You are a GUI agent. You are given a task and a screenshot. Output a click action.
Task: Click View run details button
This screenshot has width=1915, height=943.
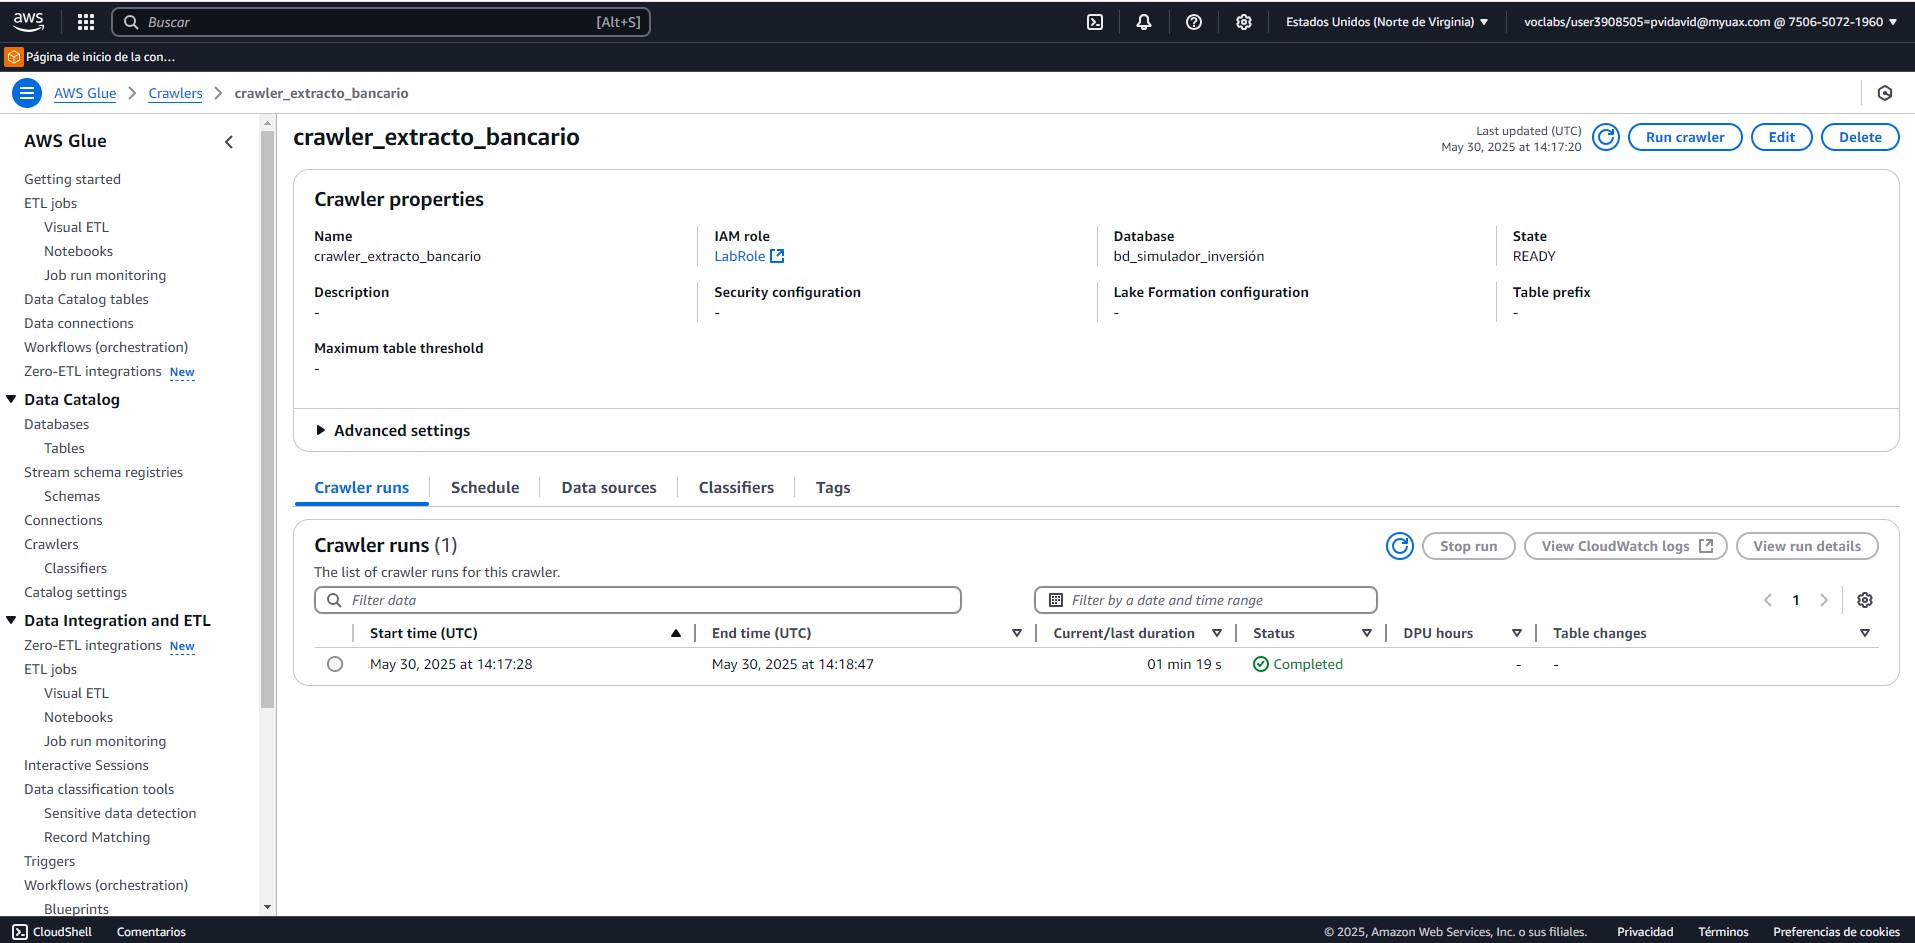1807,546
